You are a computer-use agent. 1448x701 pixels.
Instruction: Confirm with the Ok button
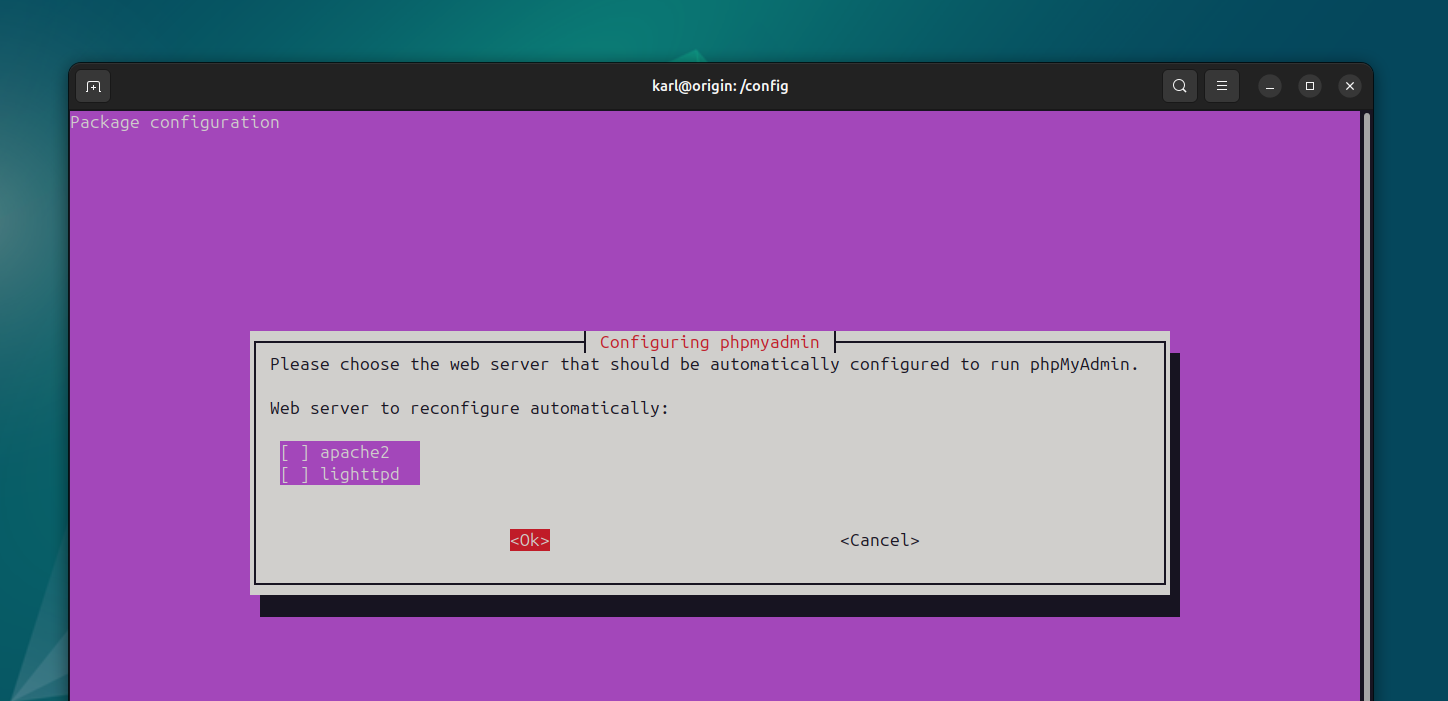pyautogui.click(x=530, y=540)
